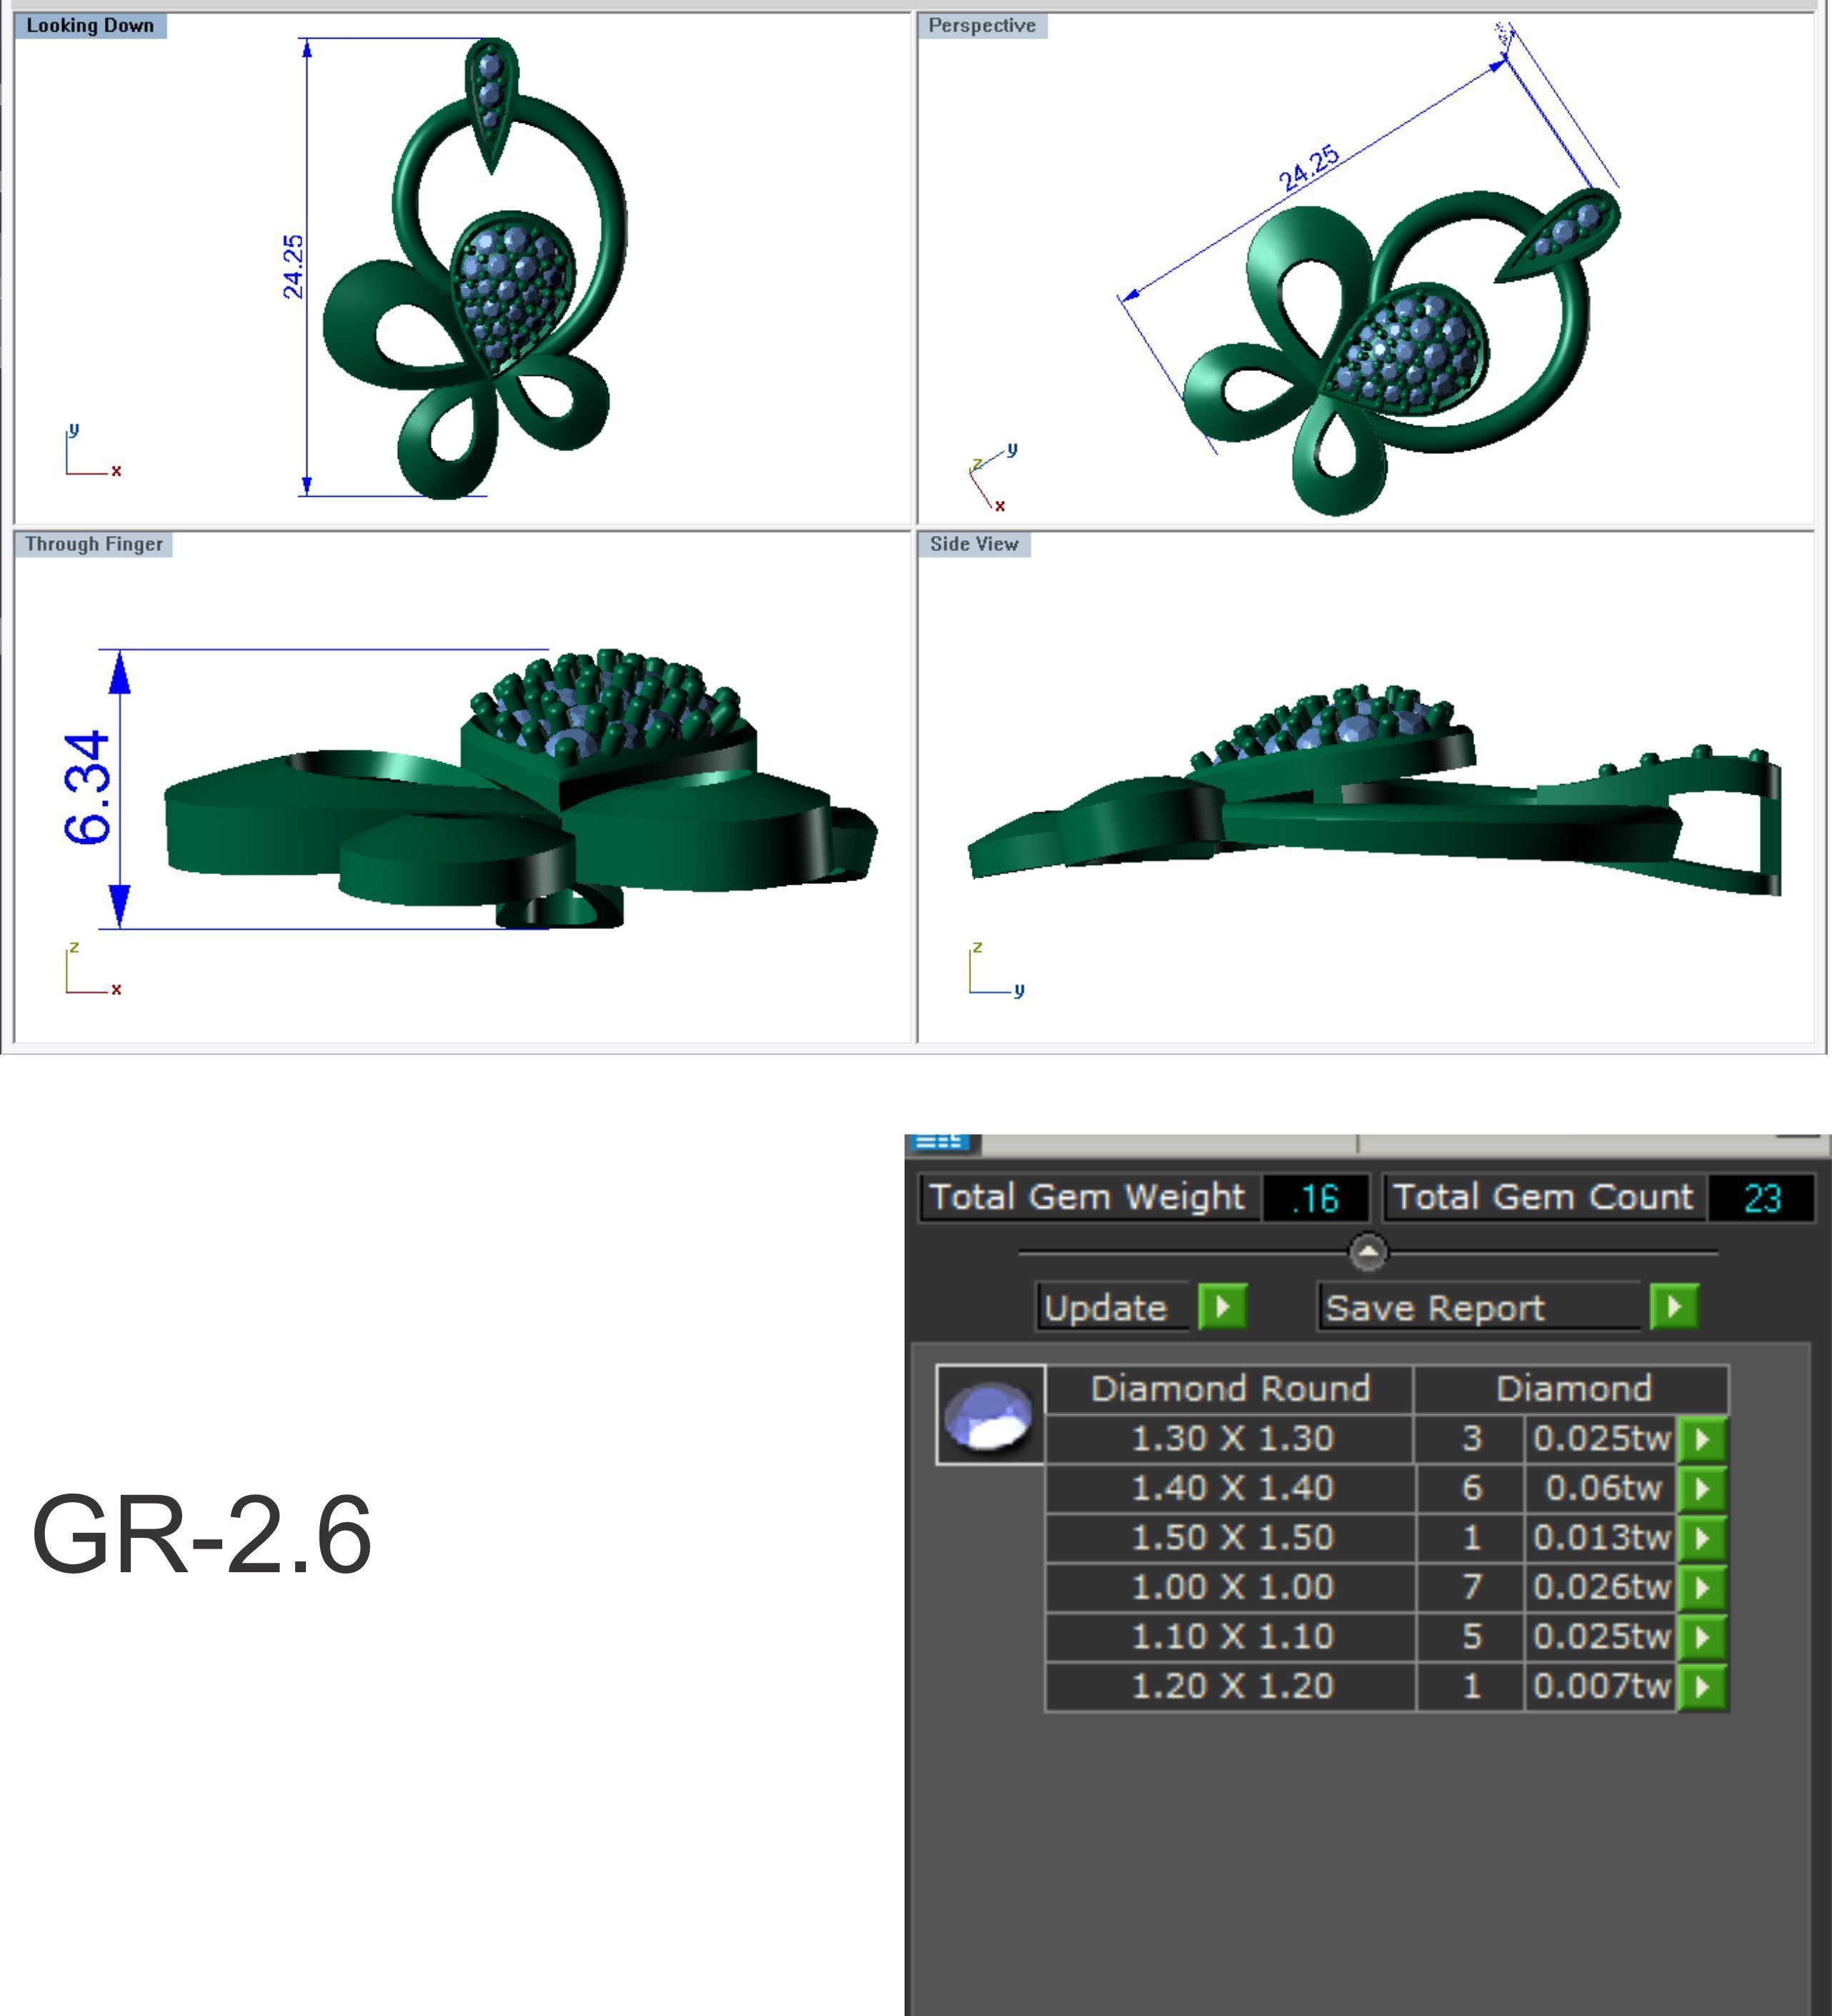Click the Save Report button
The width and height of the screenshot is (1832, 2016).
[x=1480, y=1307]
